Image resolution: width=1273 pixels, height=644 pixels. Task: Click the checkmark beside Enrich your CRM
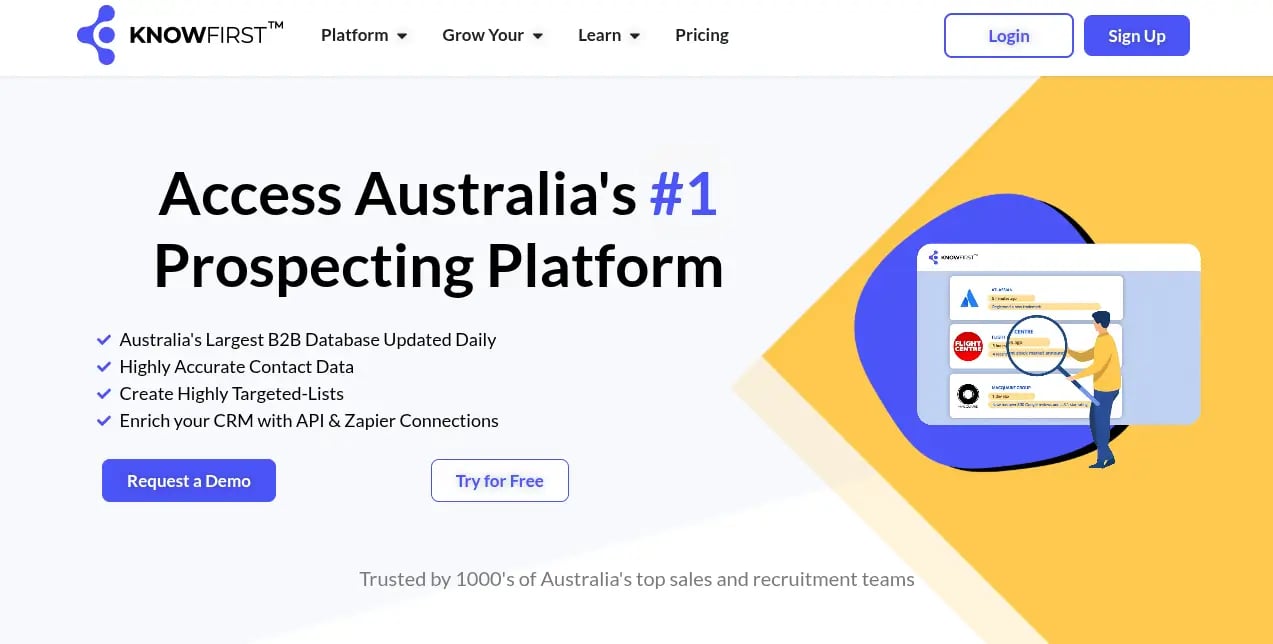(x=103, y=421)
